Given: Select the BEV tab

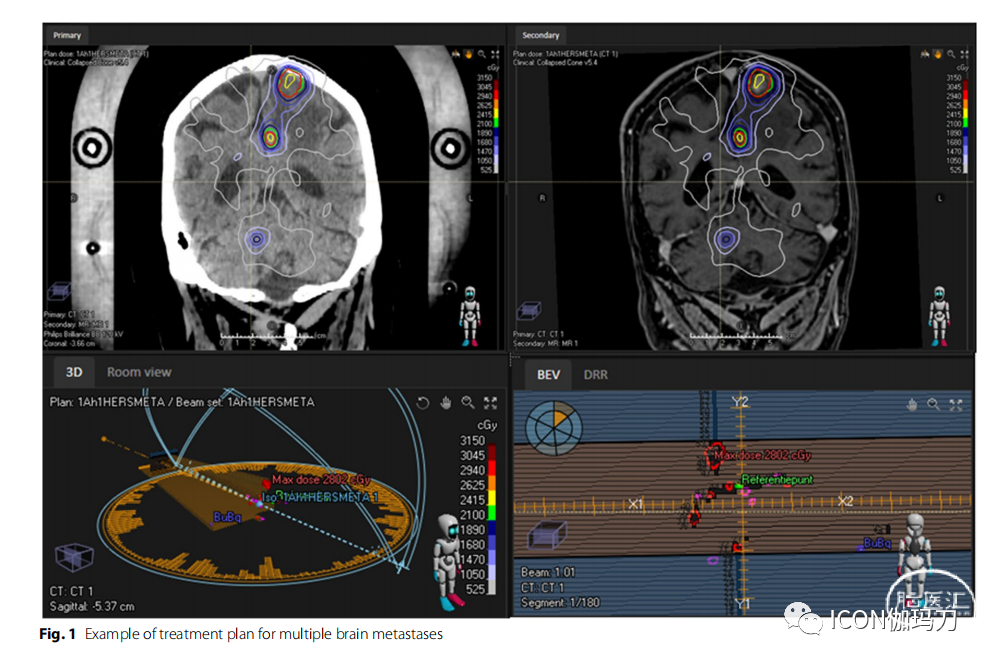Looking at the screenshot, I should pyautogui.click(x=548, y=375).
